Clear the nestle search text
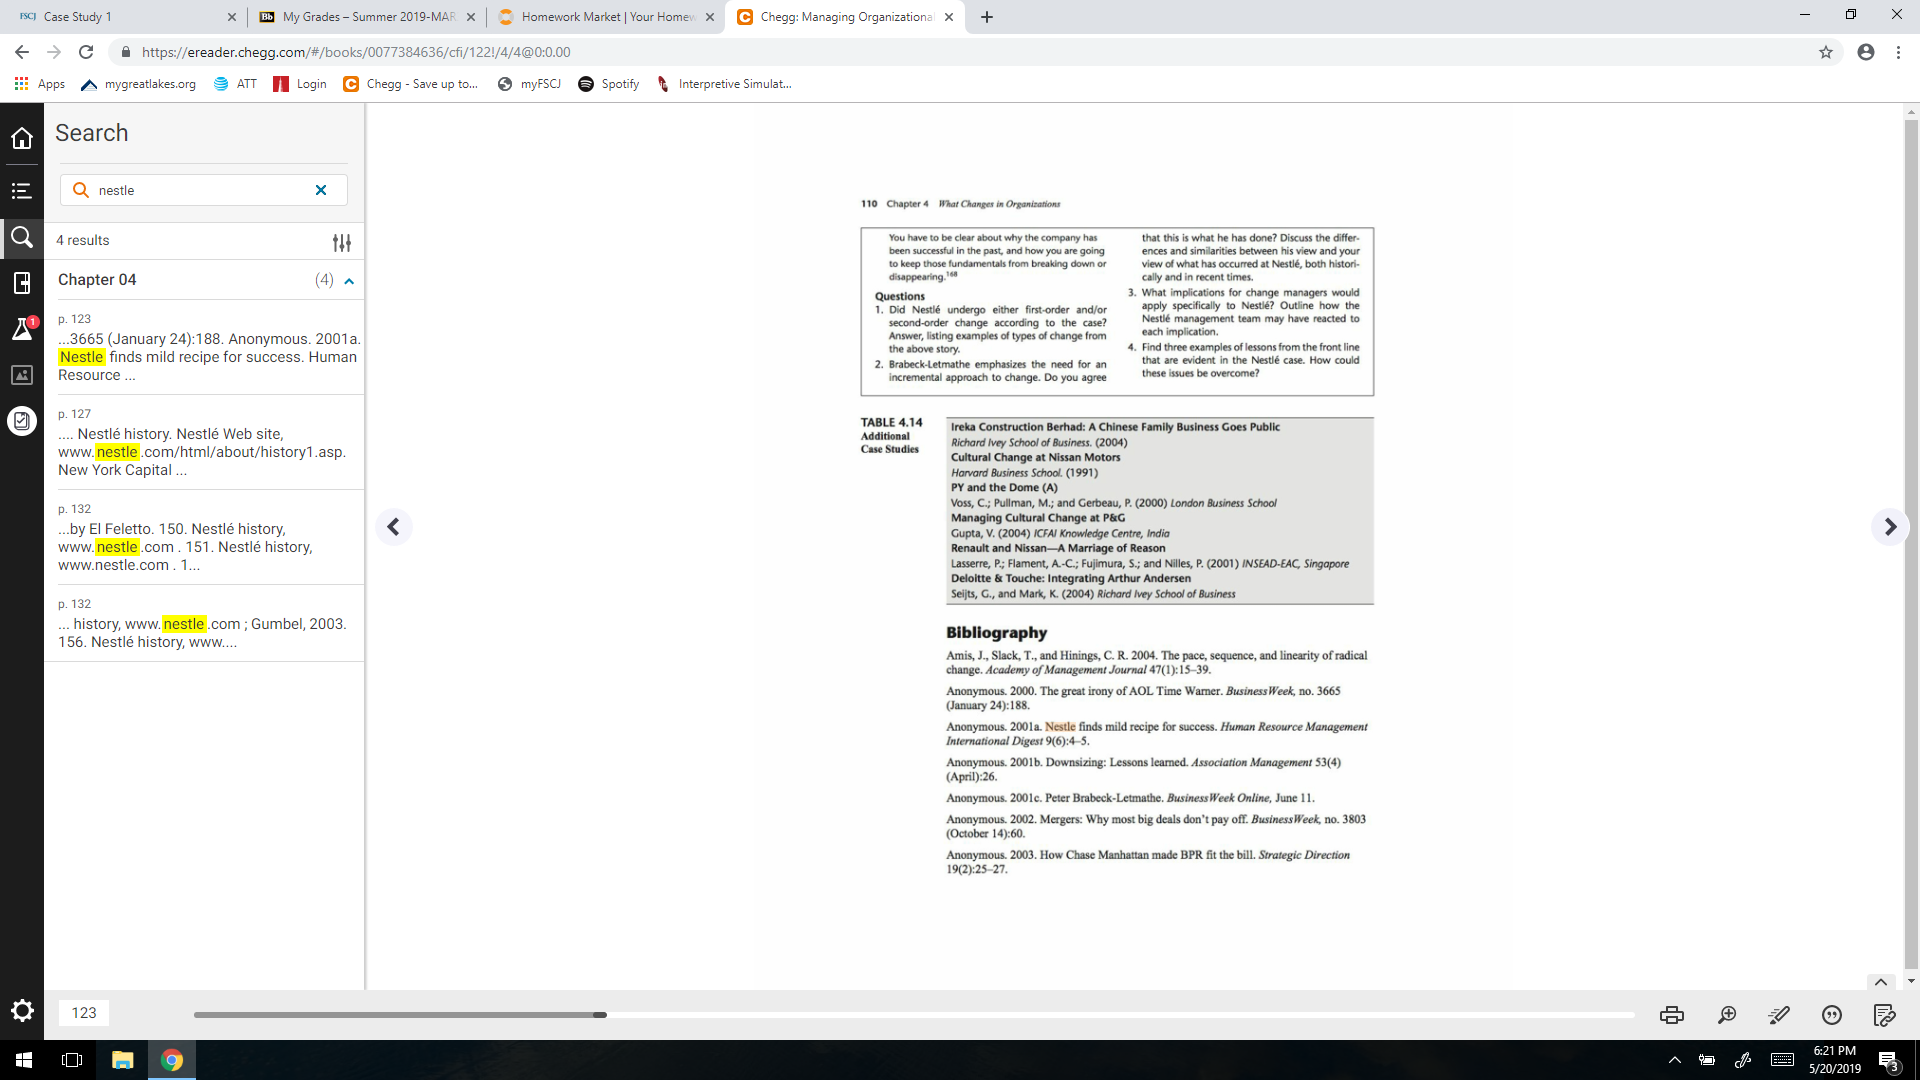 (x=321, y=190)
